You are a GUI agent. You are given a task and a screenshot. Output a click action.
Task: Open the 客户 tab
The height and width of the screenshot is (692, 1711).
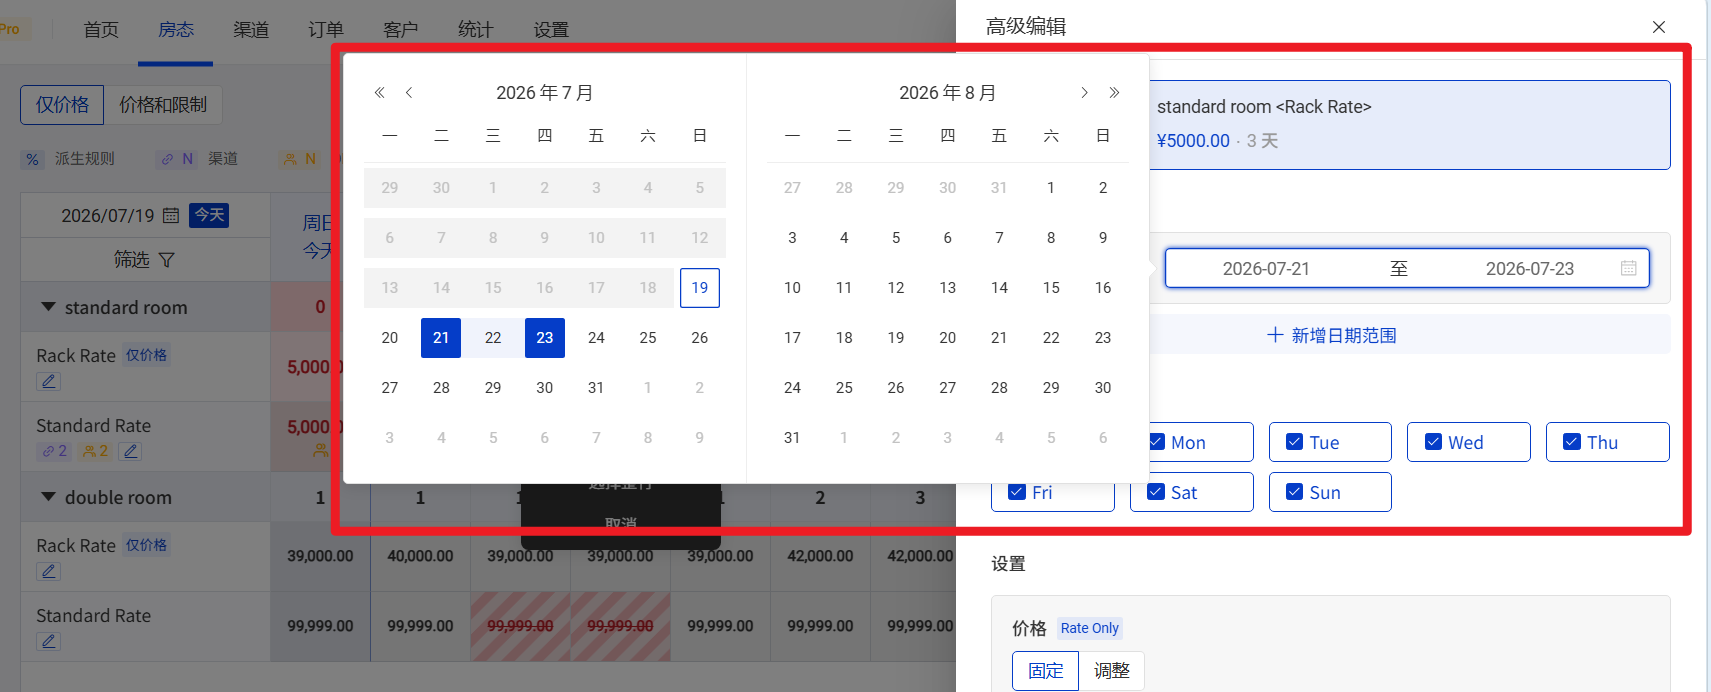click(x=401, y=30)
